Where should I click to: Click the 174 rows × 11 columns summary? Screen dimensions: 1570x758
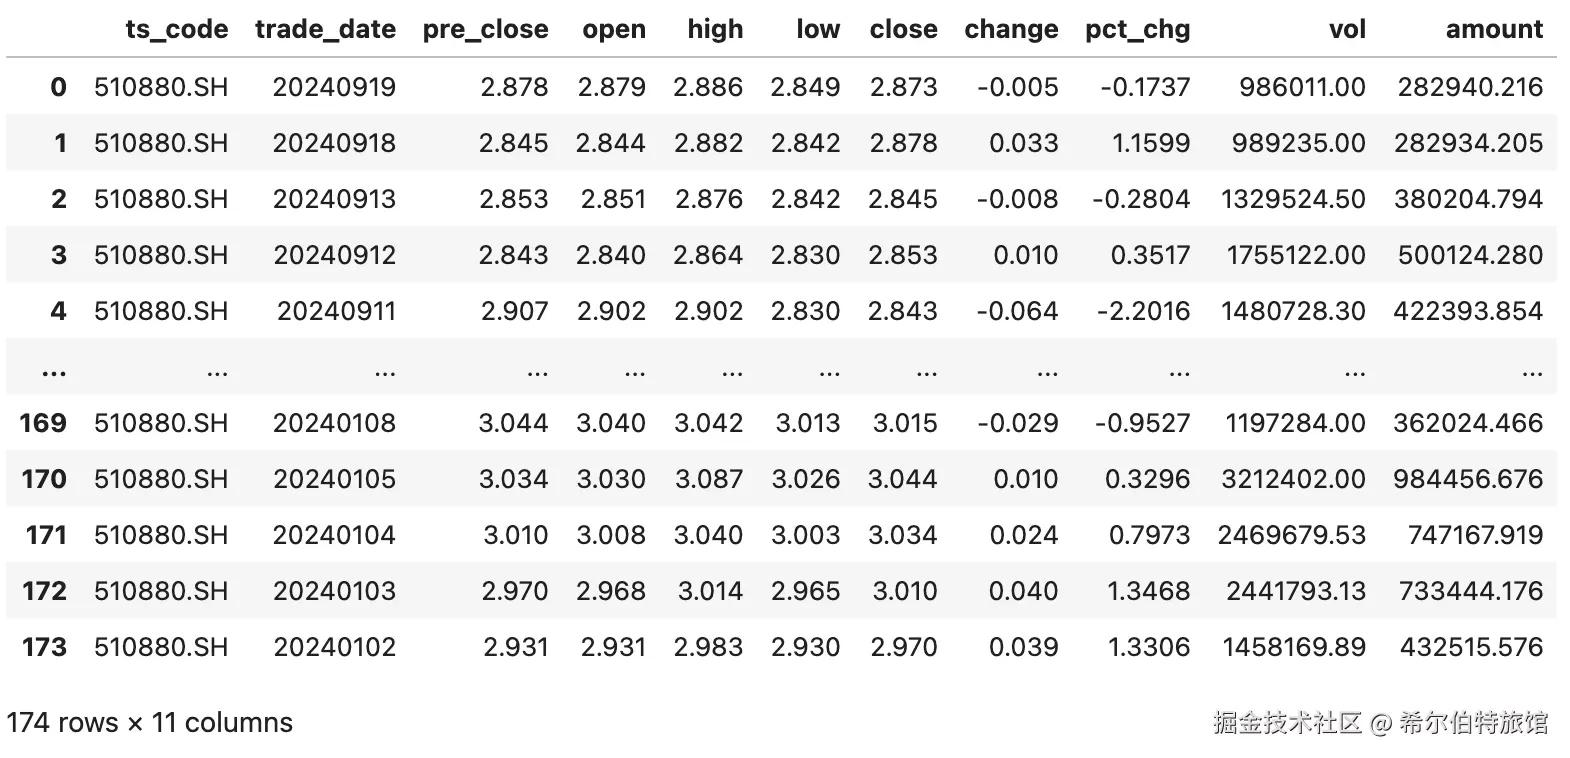click(x=149, y=723)
